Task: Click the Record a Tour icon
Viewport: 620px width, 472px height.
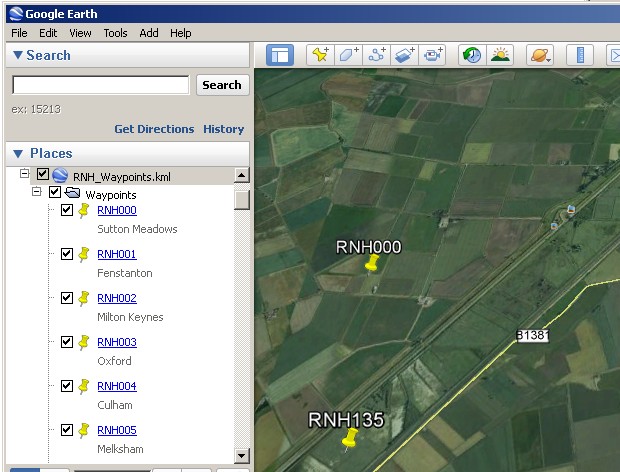Action: 433,55
